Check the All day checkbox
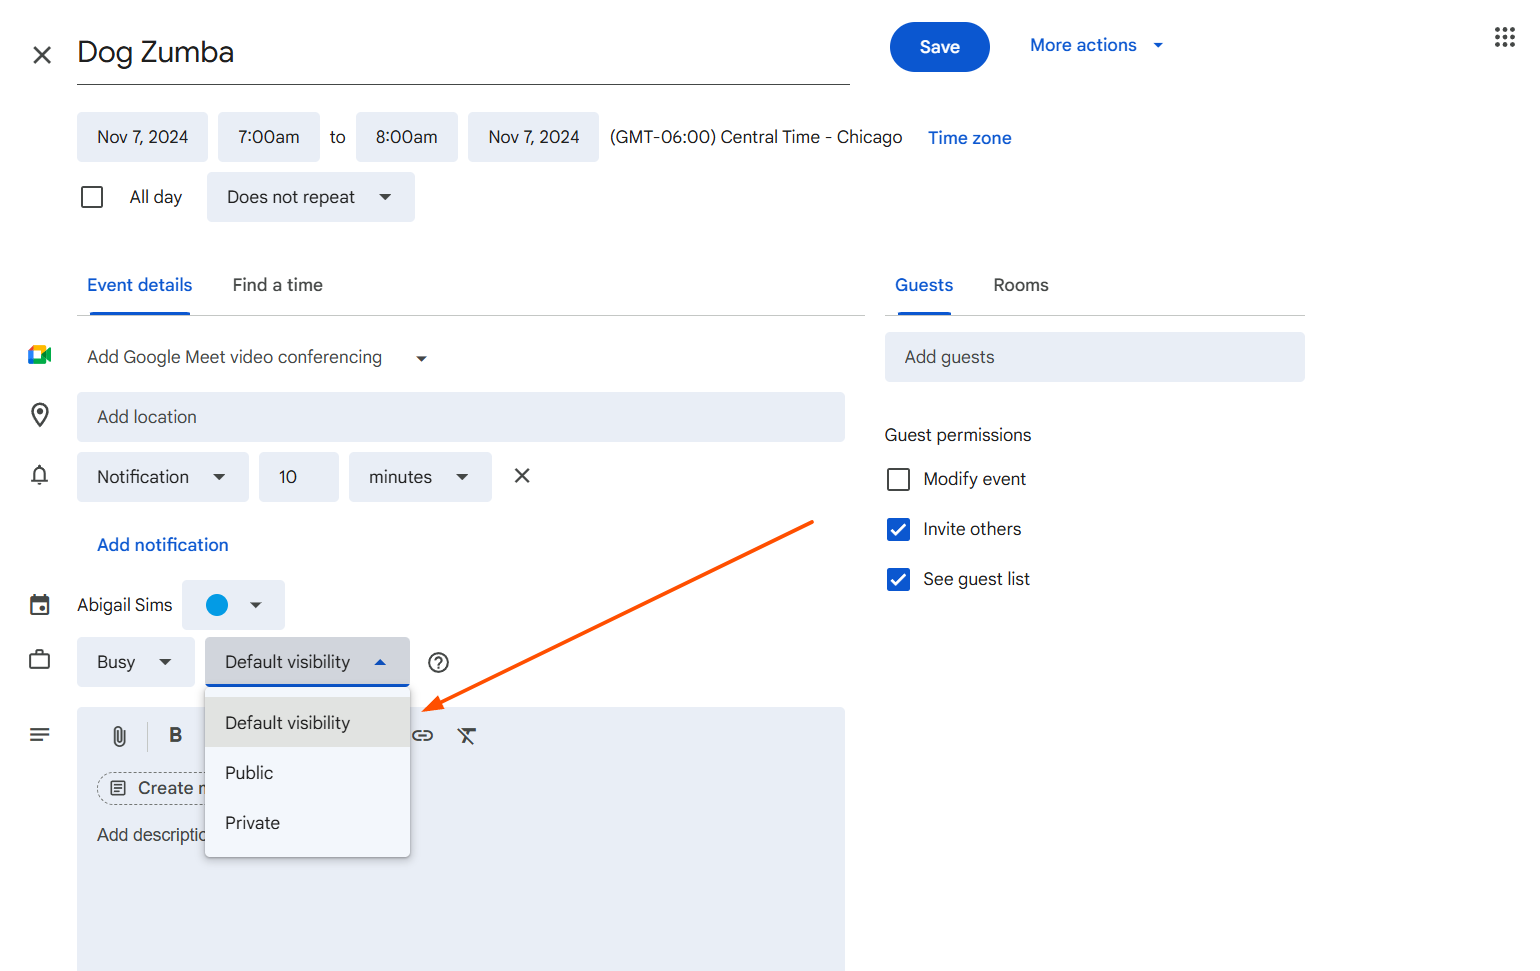1540x971 pixels. [x=92, y=197]
